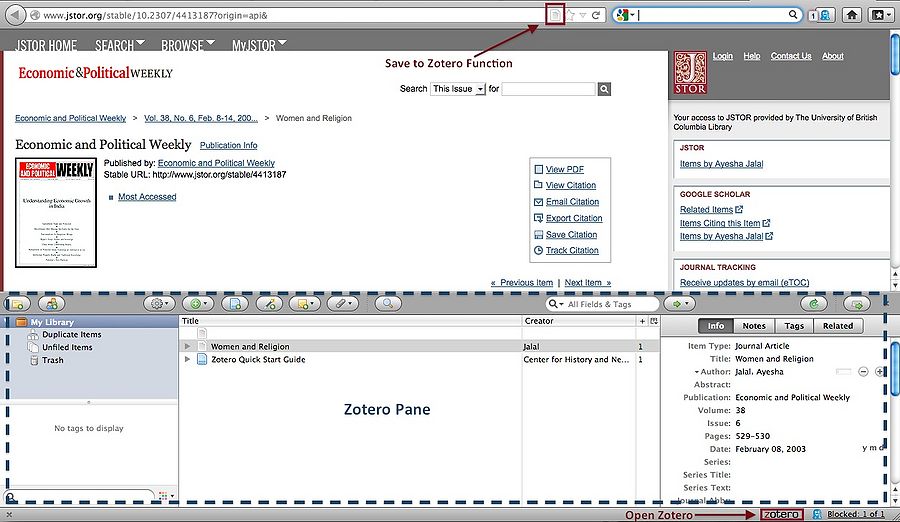Click the journal cover thumbnail
The image size is (900, 522).
click(x=56, y=212)
